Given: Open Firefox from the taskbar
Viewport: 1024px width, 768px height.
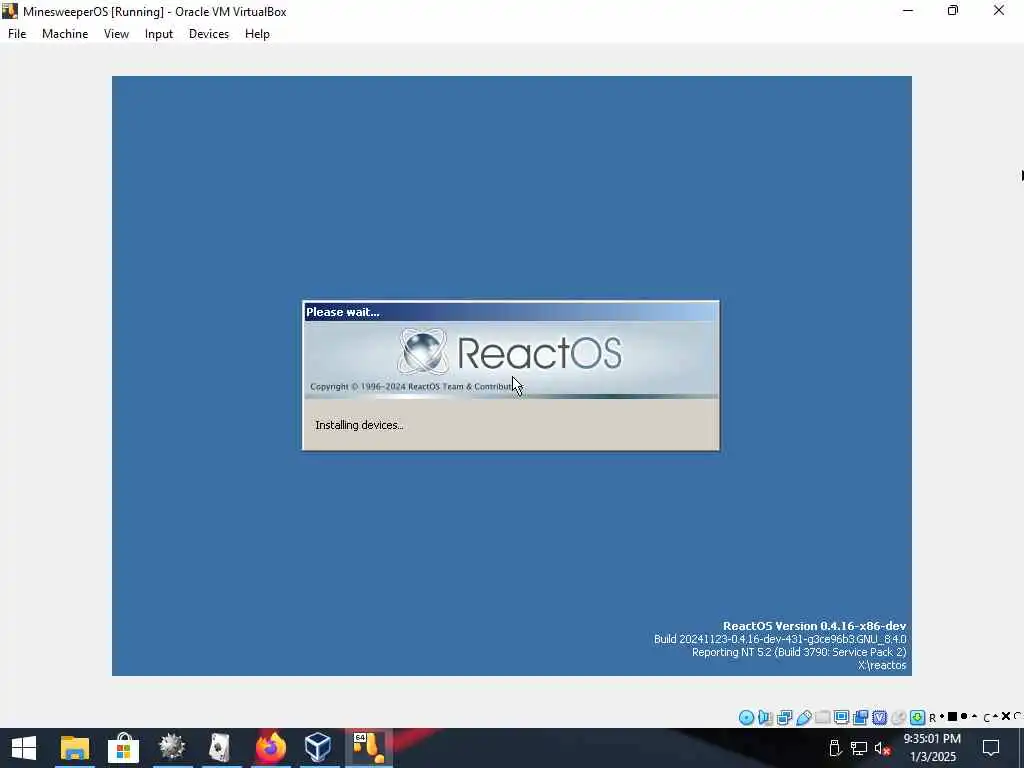Looking at the screenshot, I should click(x=270, y=748).
